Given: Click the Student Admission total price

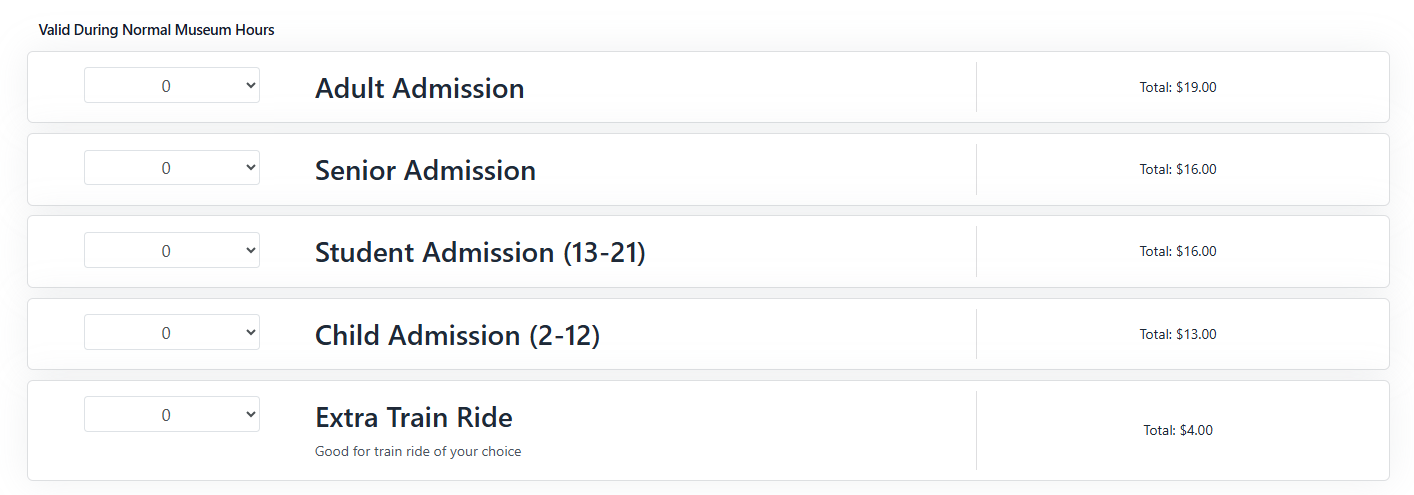Looking at the screenshot, I should click(x=1178, y=251).
